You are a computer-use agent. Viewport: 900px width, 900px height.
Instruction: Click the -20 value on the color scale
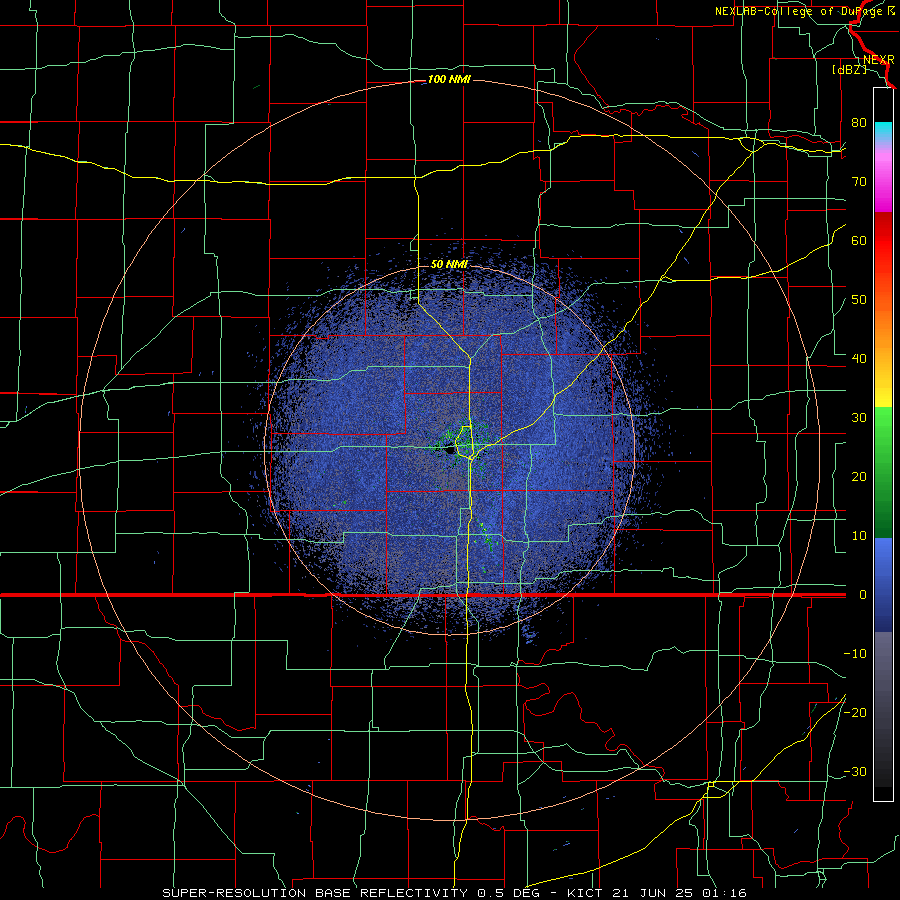click(855, 712)
